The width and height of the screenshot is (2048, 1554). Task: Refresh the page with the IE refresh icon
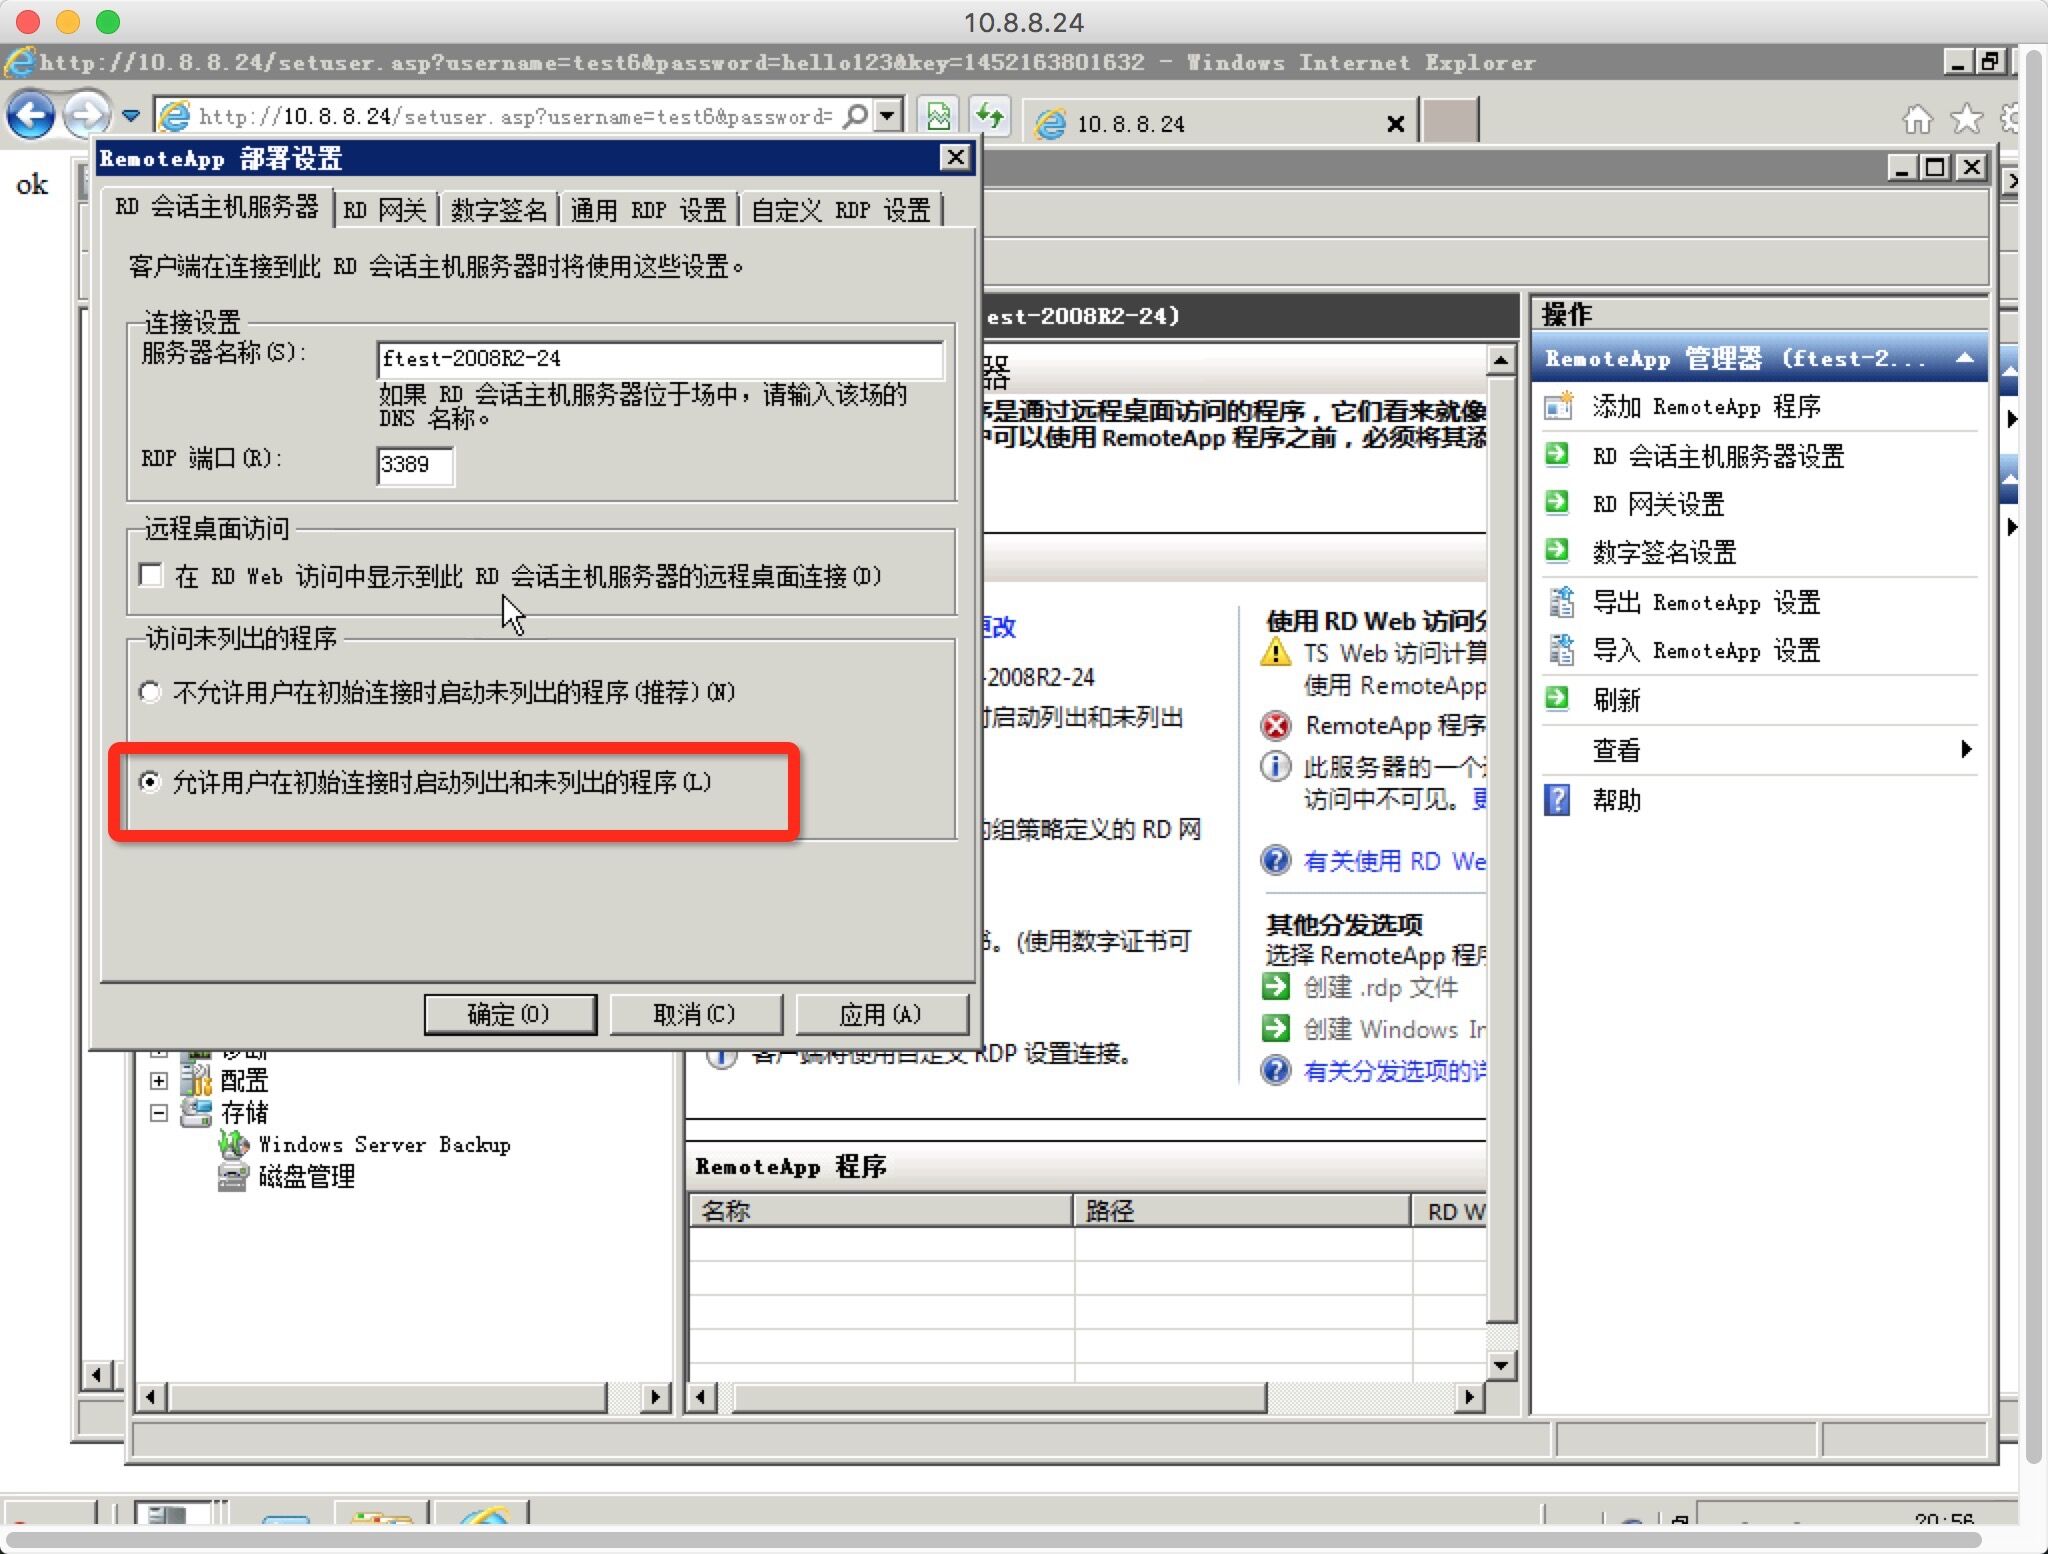pos(989,116)
